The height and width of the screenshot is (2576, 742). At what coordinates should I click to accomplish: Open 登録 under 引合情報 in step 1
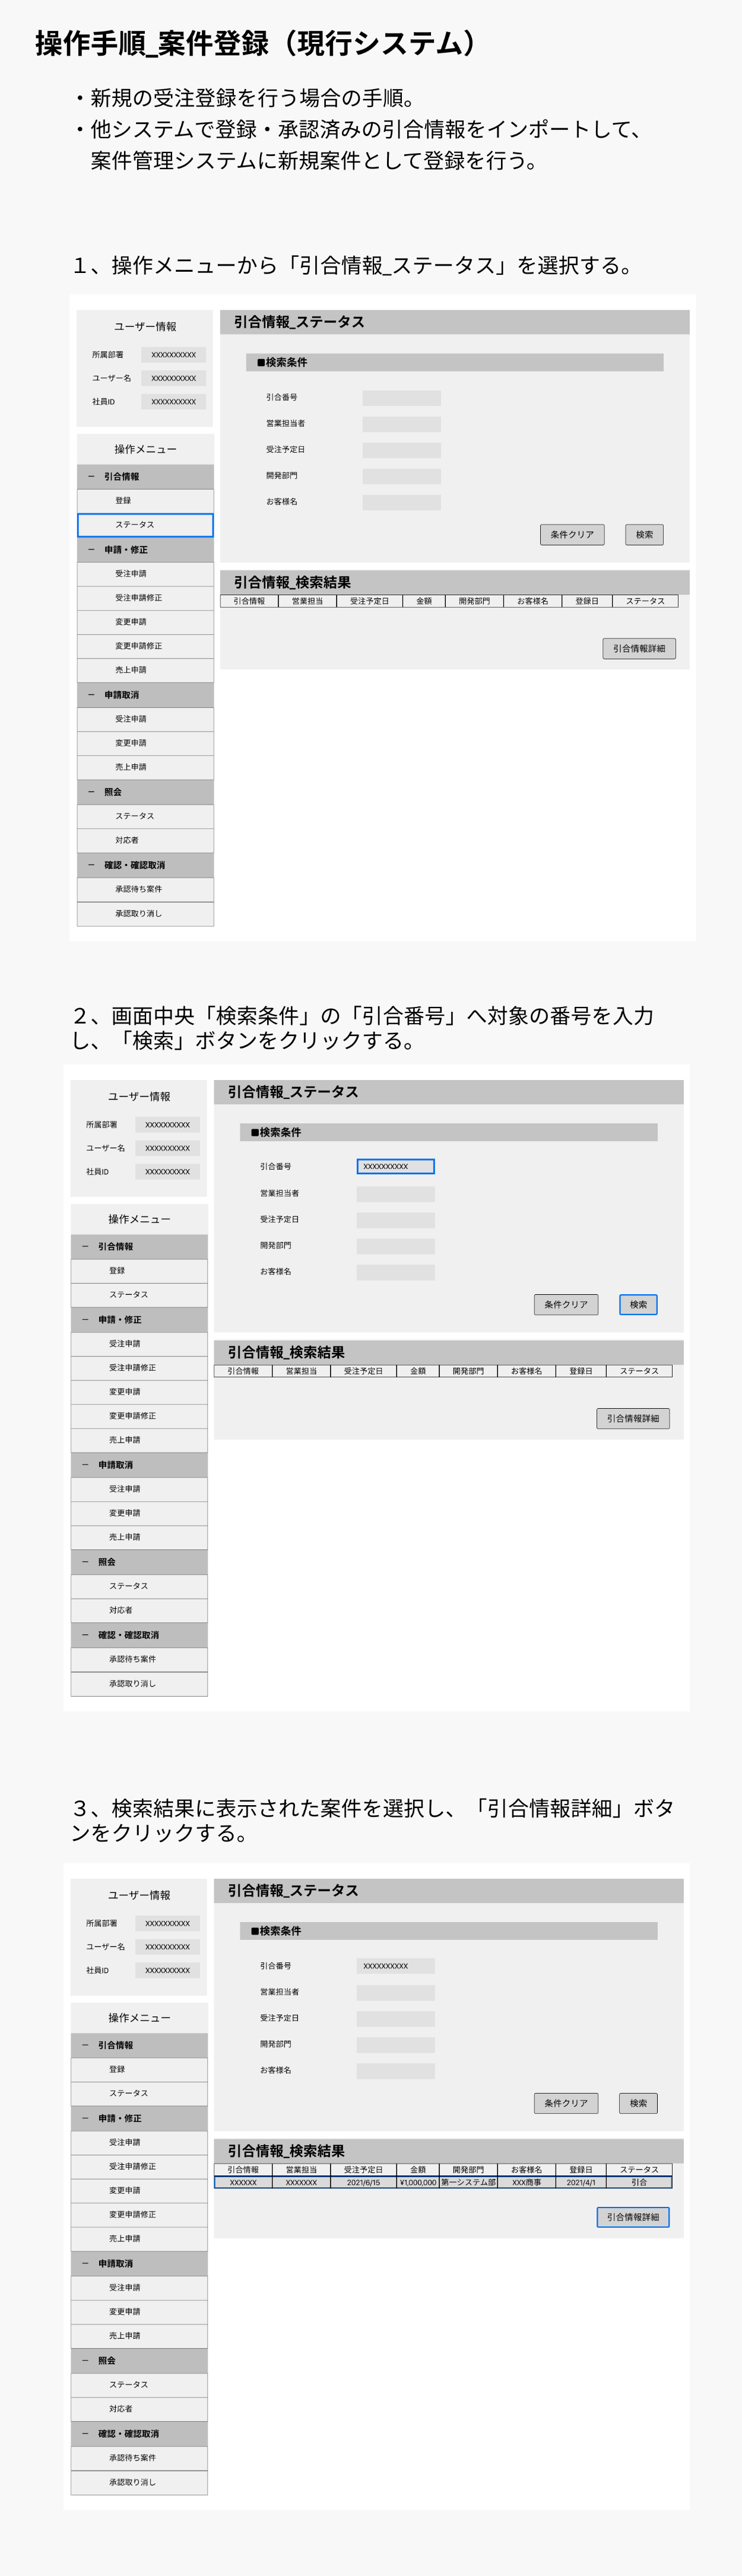click(x=145, y=501)
